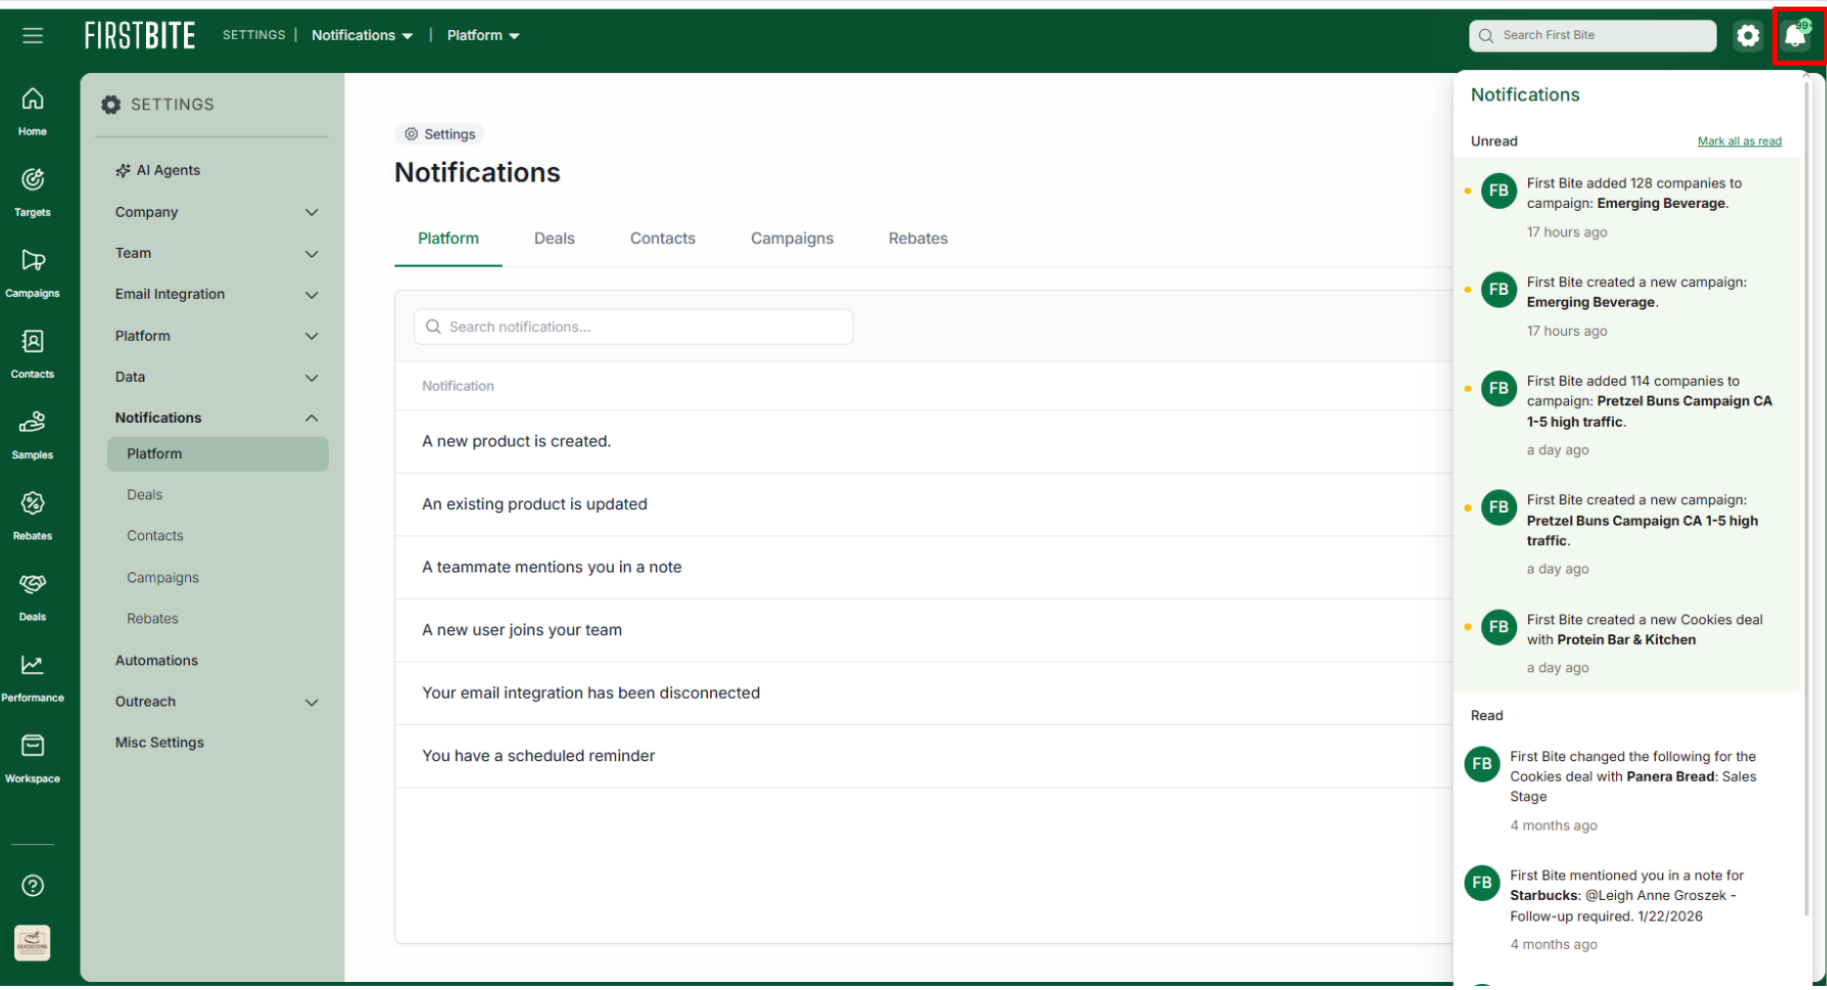1827x990 pixels.
Task: Open Workspace in the left sidebar
Action: (32, 759)
